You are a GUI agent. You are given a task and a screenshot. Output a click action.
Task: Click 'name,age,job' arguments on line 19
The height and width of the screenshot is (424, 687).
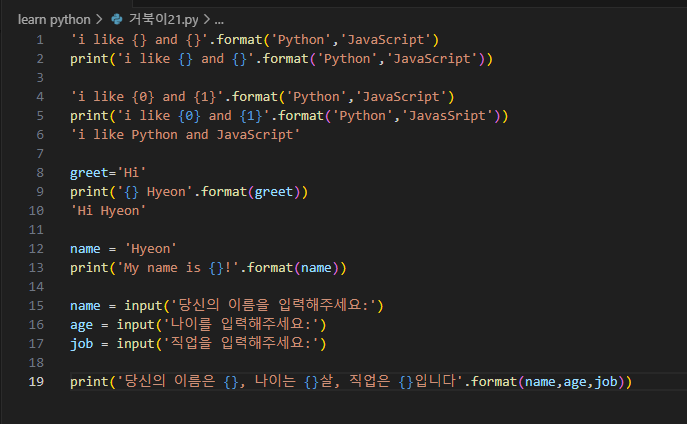(x=571, y=382)
